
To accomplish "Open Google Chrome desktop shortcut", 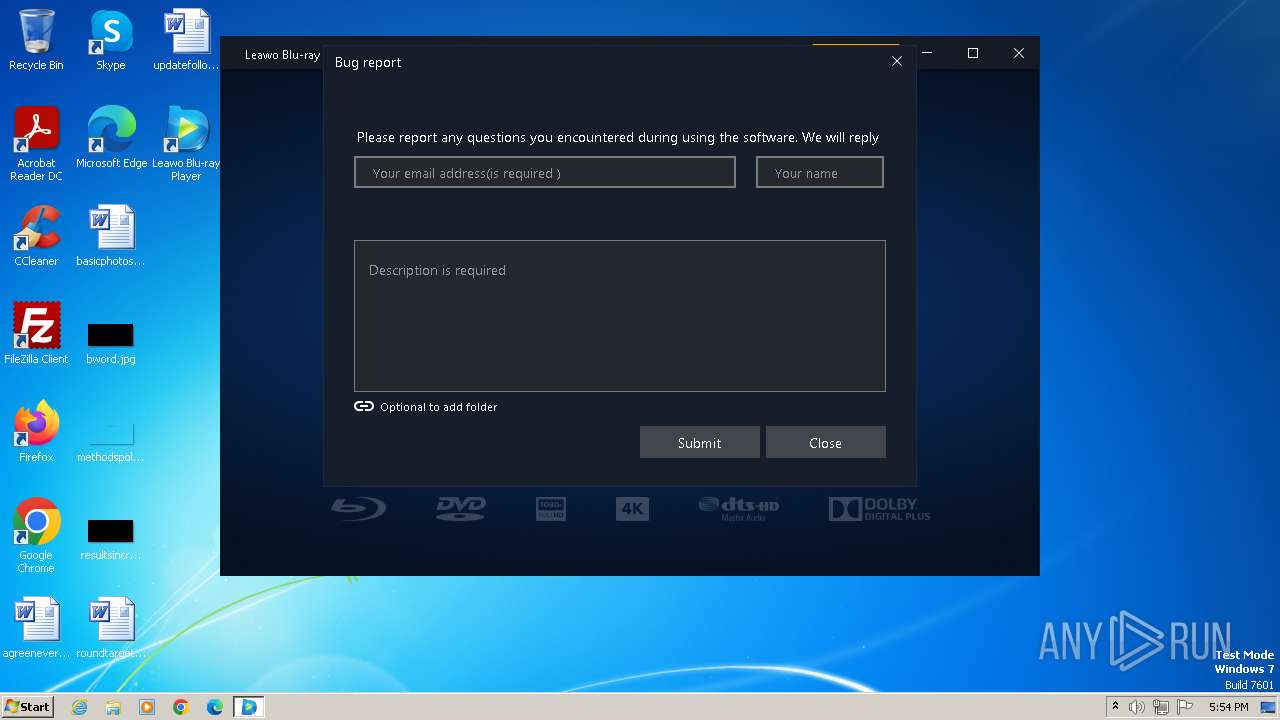I will tap(36, 536).
